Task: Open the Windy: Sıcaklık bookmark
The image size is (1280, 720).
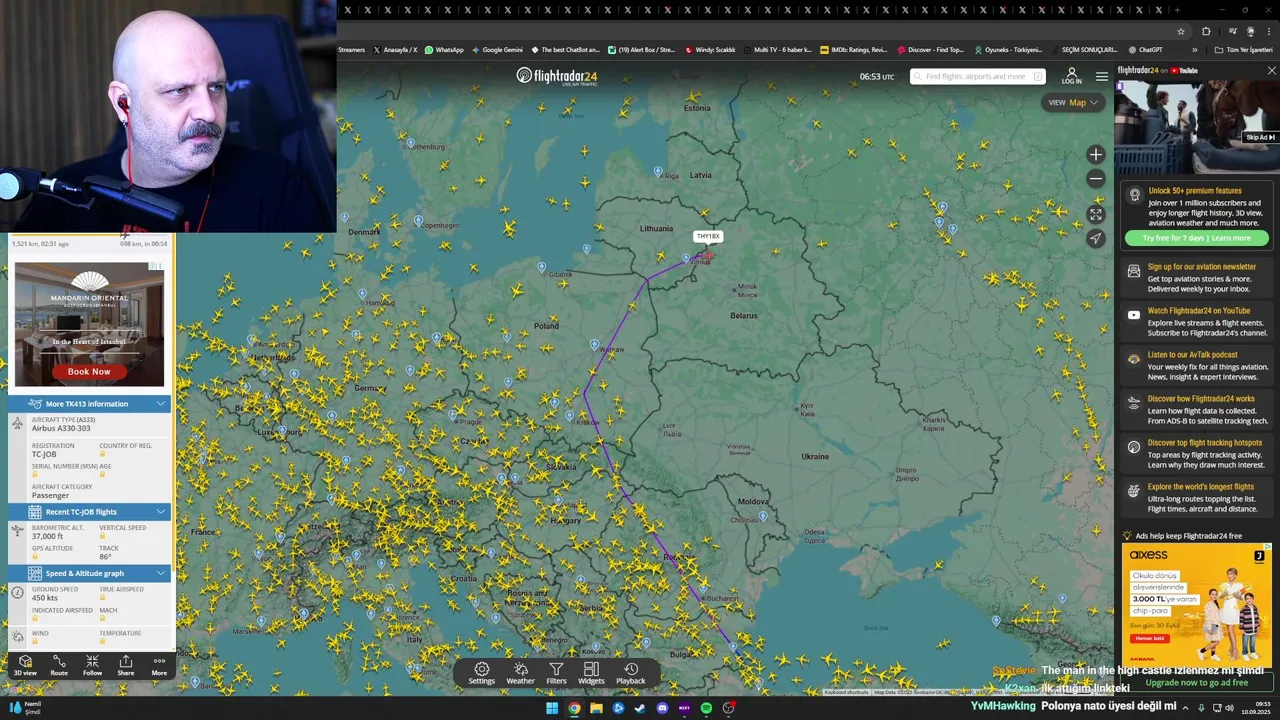Action: click(710, 49)
